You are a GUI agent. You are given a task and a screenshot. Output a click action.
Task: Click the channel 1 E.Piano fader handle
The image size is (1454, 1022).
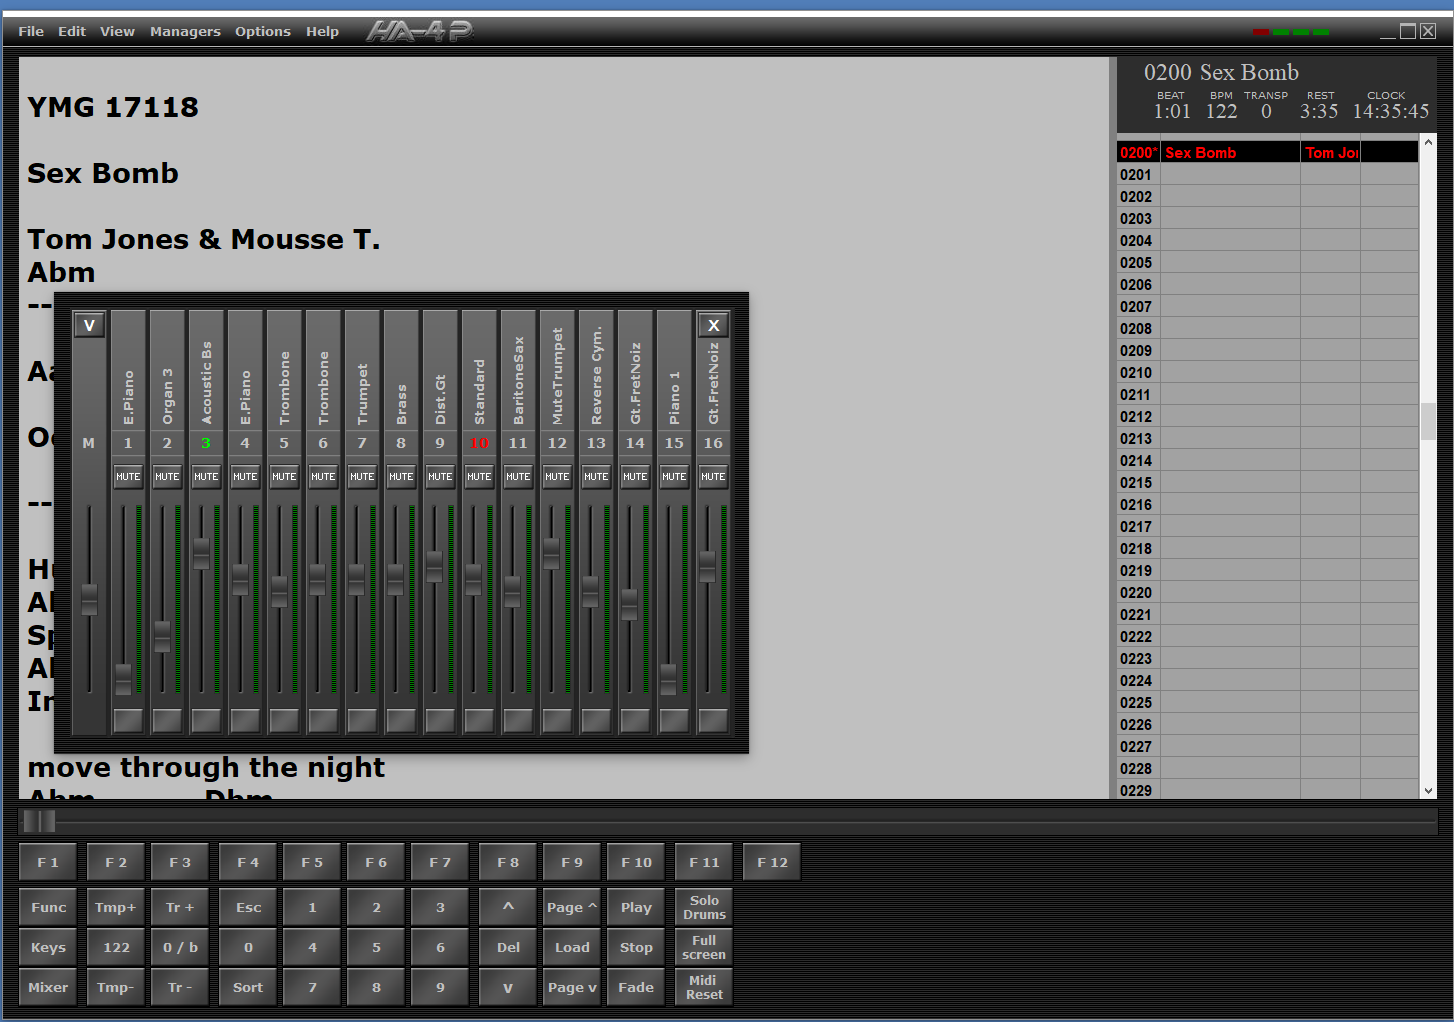(123, 679)
